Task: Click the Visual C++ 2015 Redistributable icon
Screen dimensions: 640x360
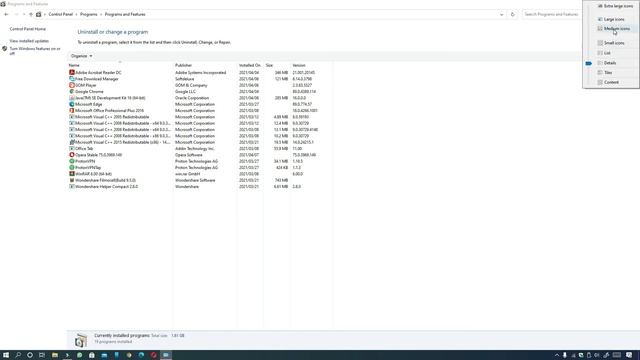Action: 72,142
